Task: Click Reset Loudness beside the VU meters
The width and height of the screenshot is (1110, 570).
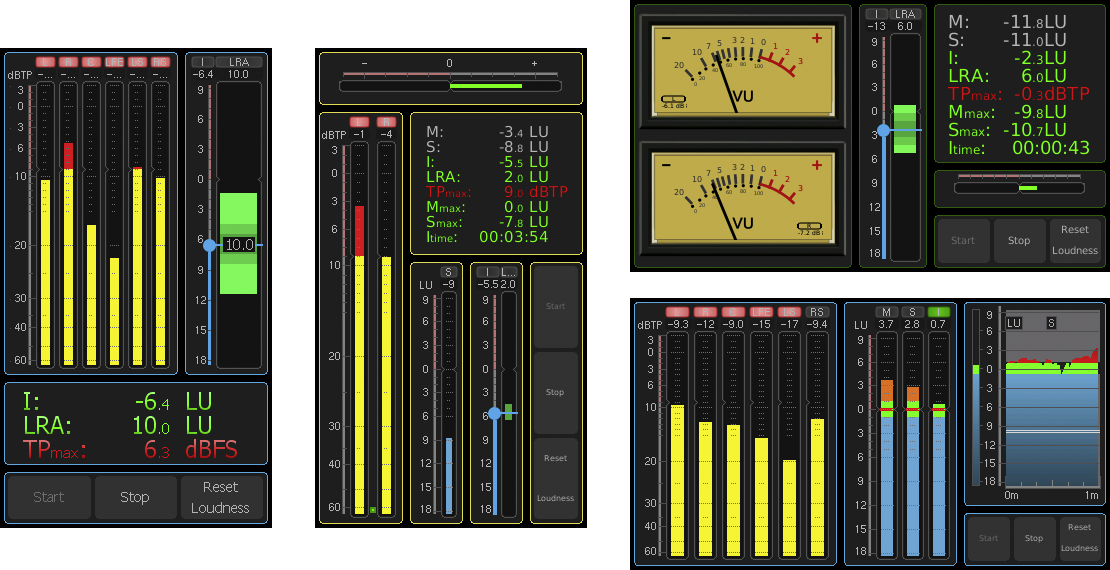Action: [x=1075, y=241]
